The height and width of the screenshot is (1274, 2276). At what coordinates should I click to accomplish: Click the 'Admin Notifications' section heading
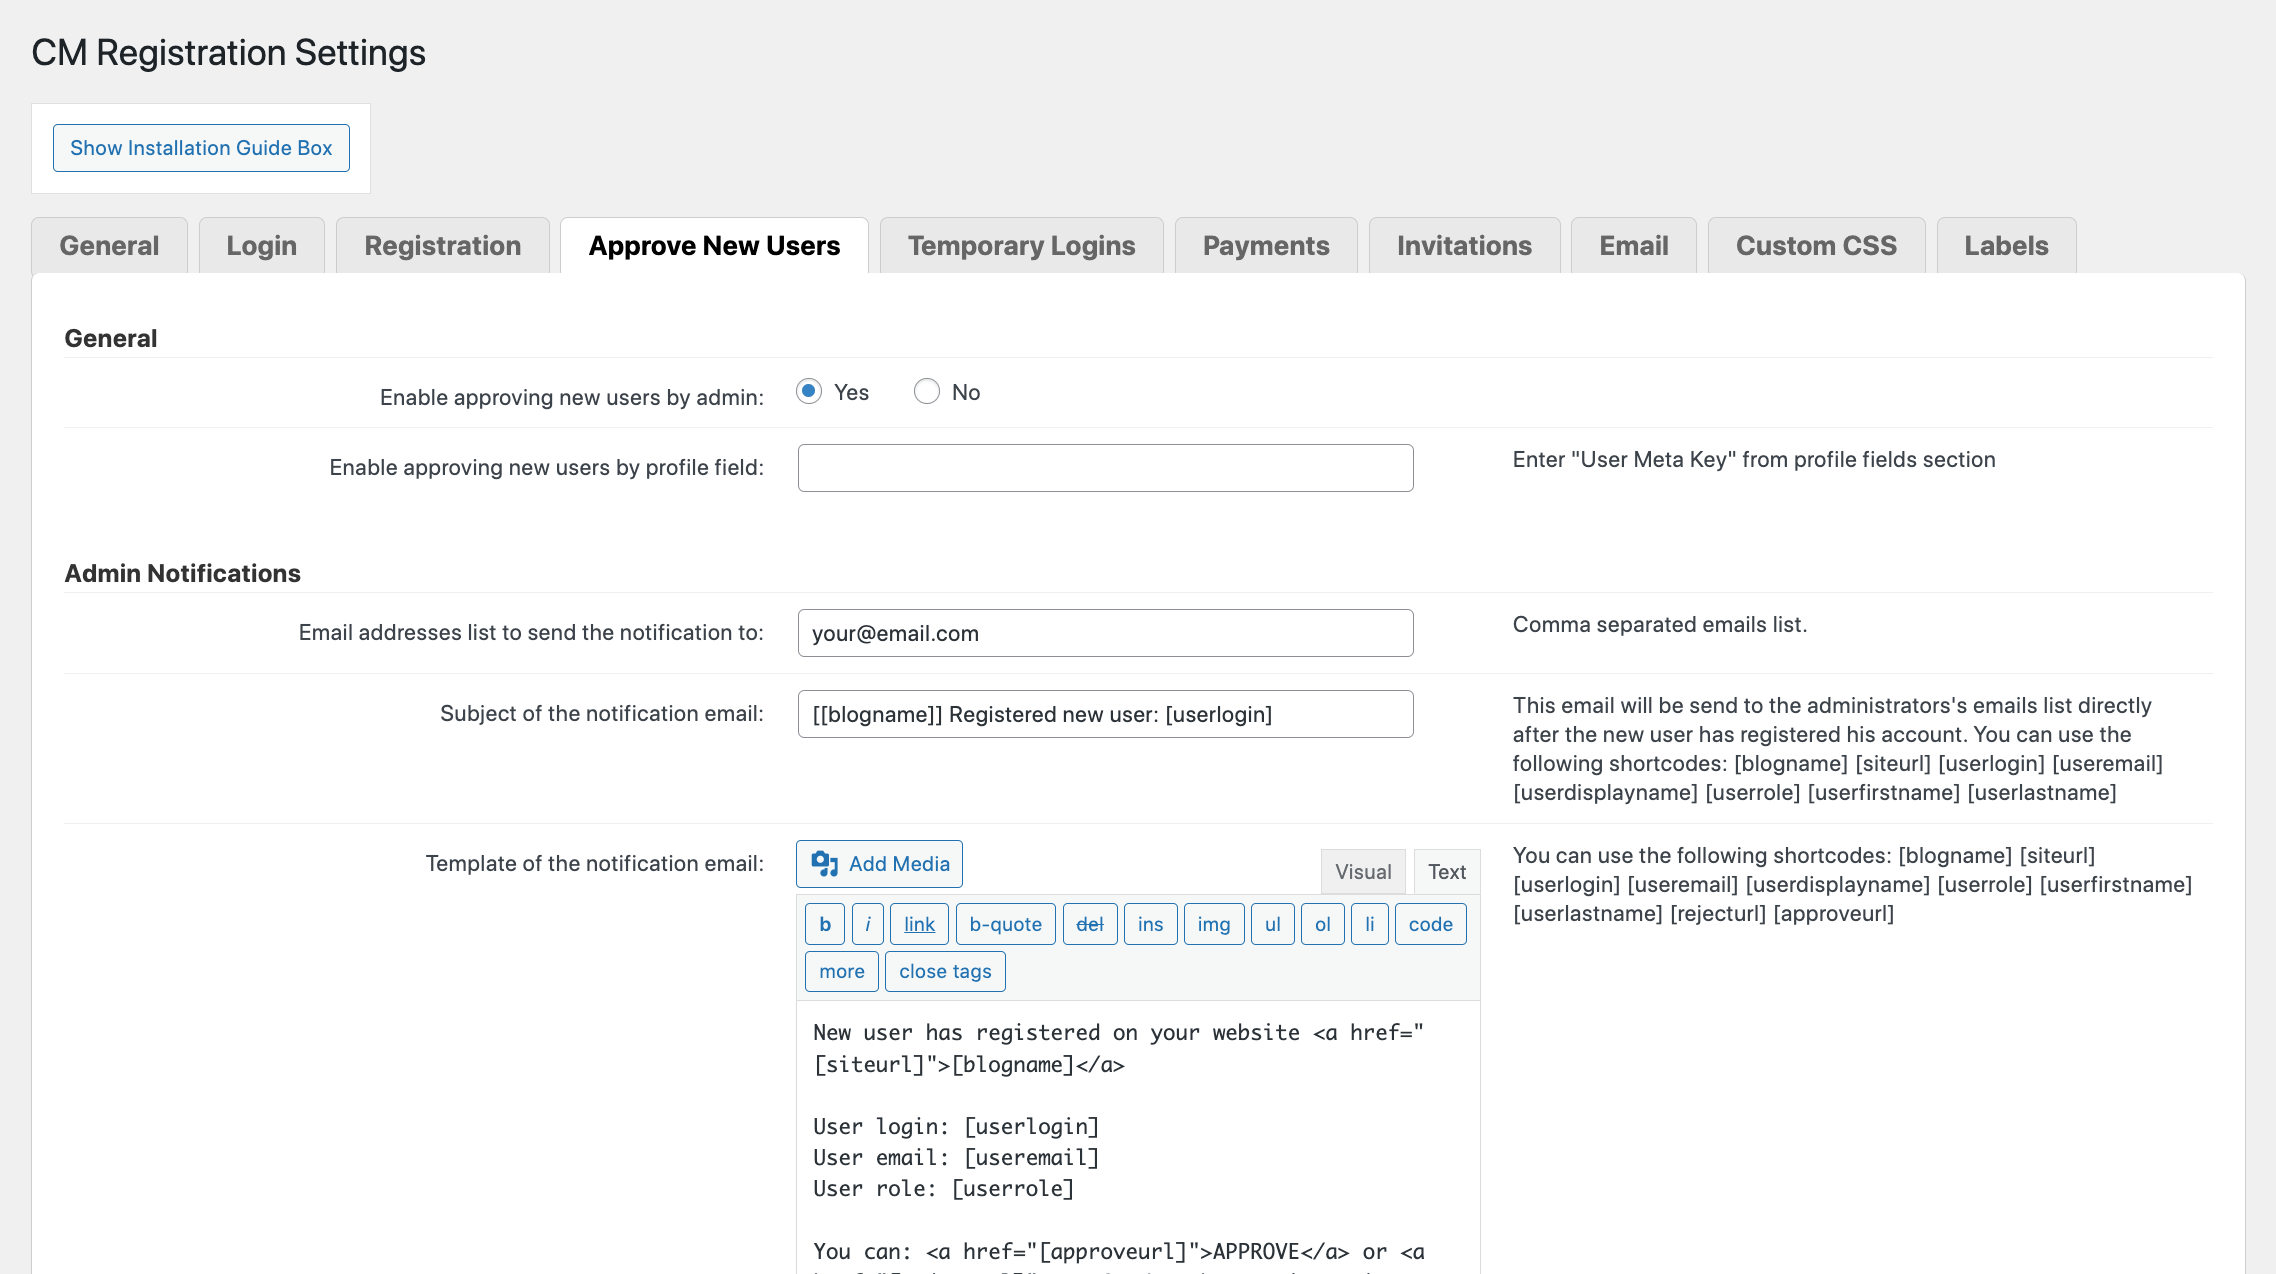[x=183, y=573]
